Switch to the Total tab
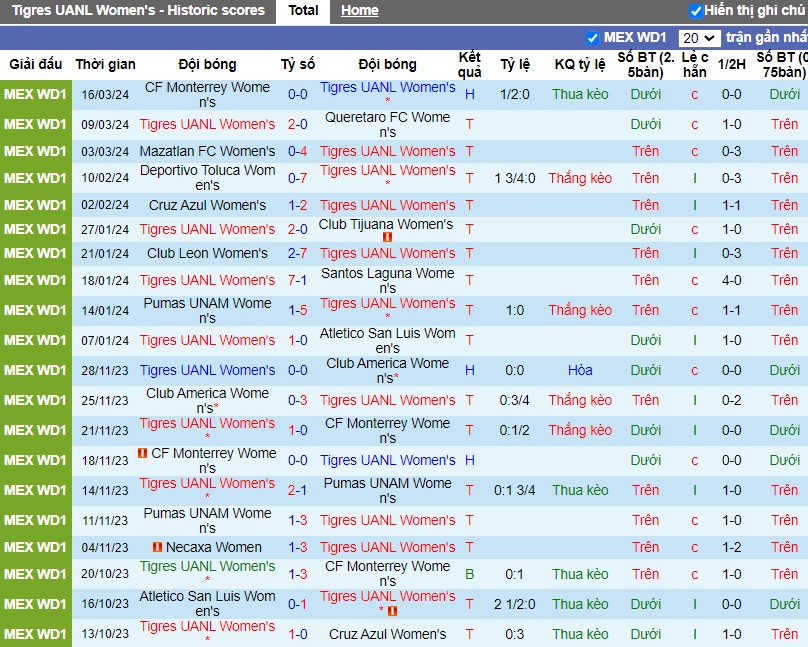Image resolution: width=808 pixels, height=647 pixels. pyautogui.click(x=303, y=10)
